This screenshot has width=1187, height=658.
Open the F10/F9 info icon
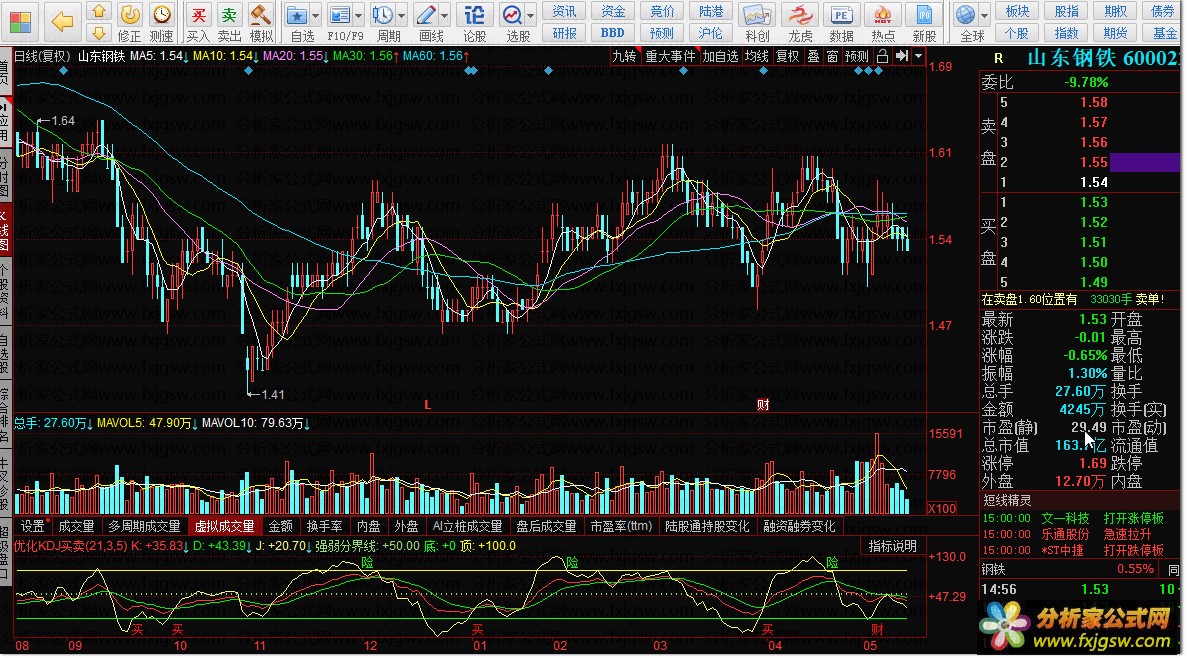[341, 22]
